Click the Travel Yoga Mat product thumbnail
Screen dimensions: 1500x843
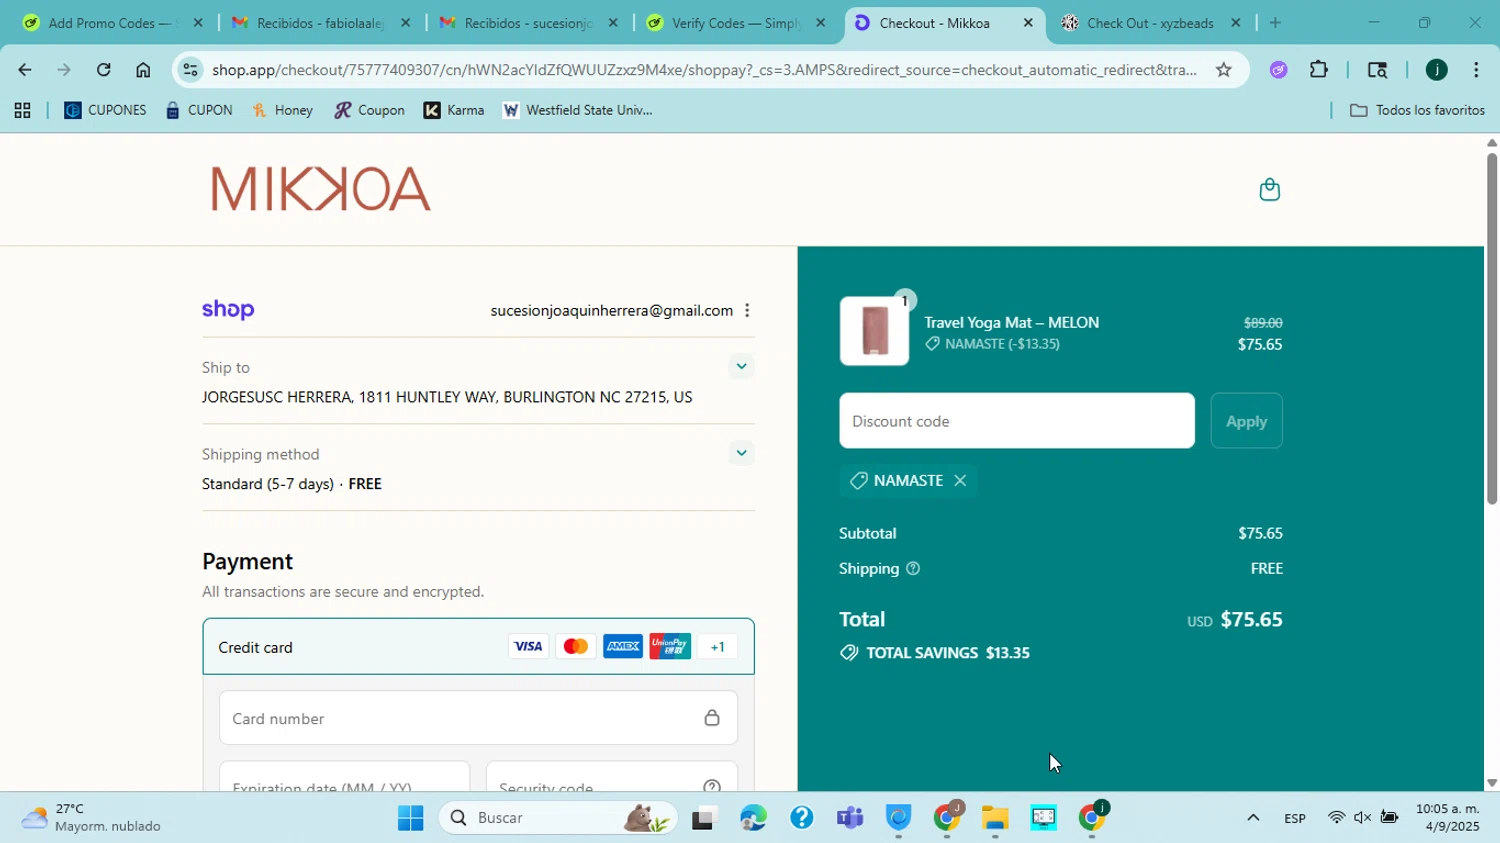coord(874,331)
